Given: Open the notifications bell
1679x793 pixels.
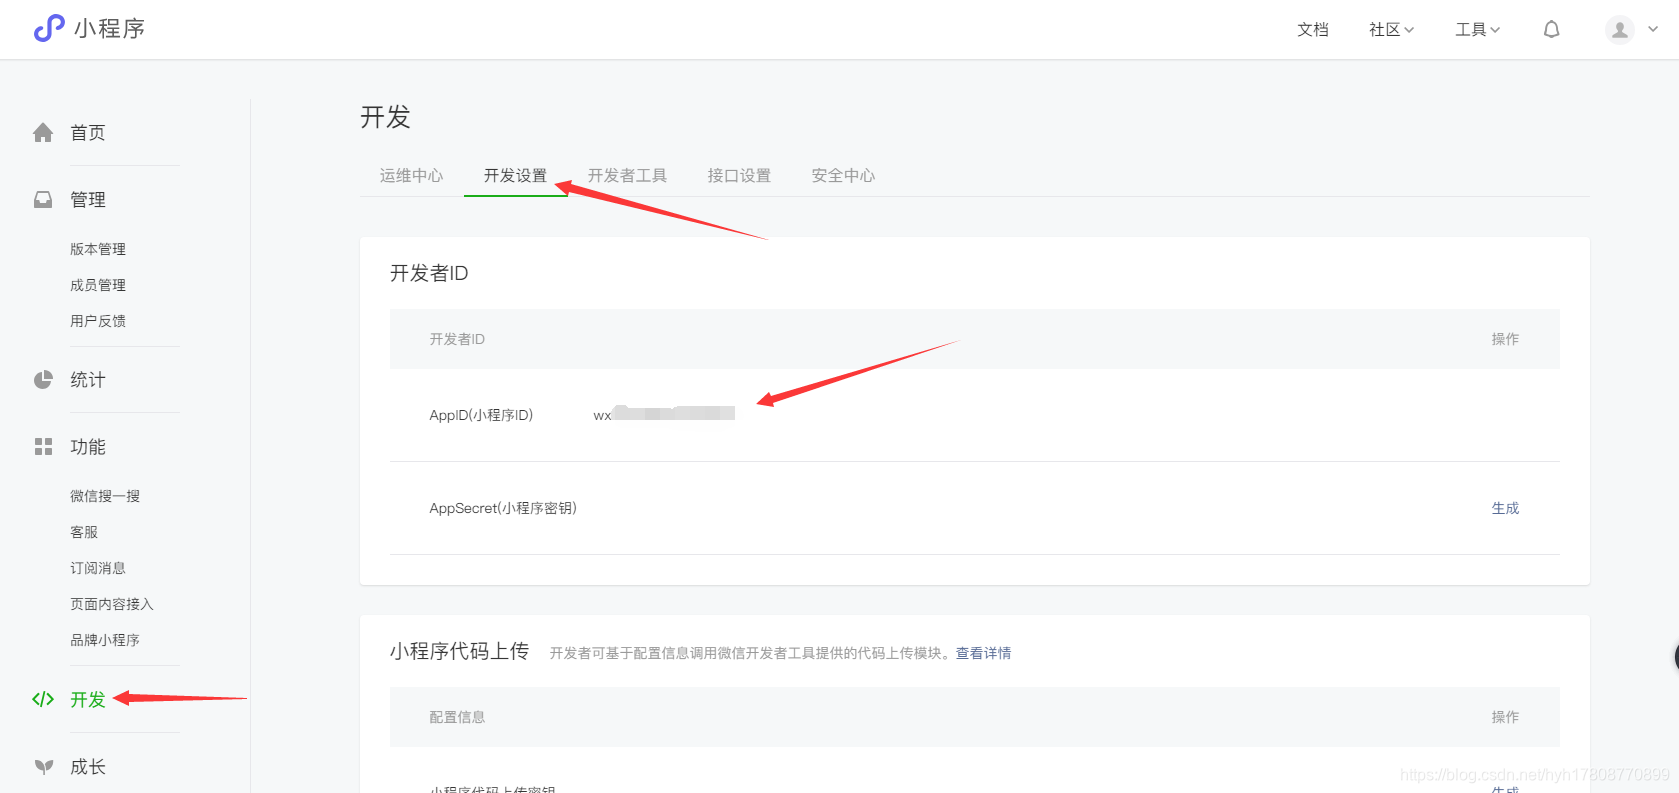Looking at the screenshot, I should tap(1551, 29).
